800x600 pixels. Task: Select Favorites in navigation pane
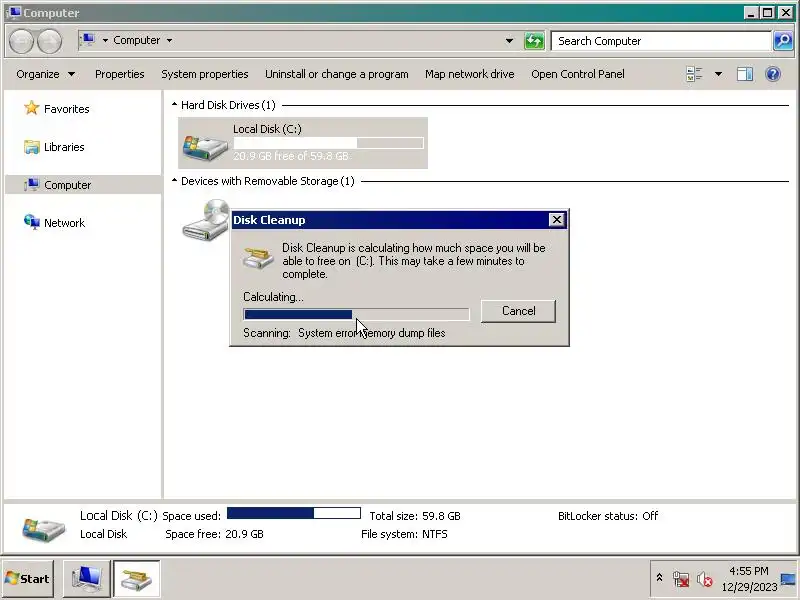66,109
